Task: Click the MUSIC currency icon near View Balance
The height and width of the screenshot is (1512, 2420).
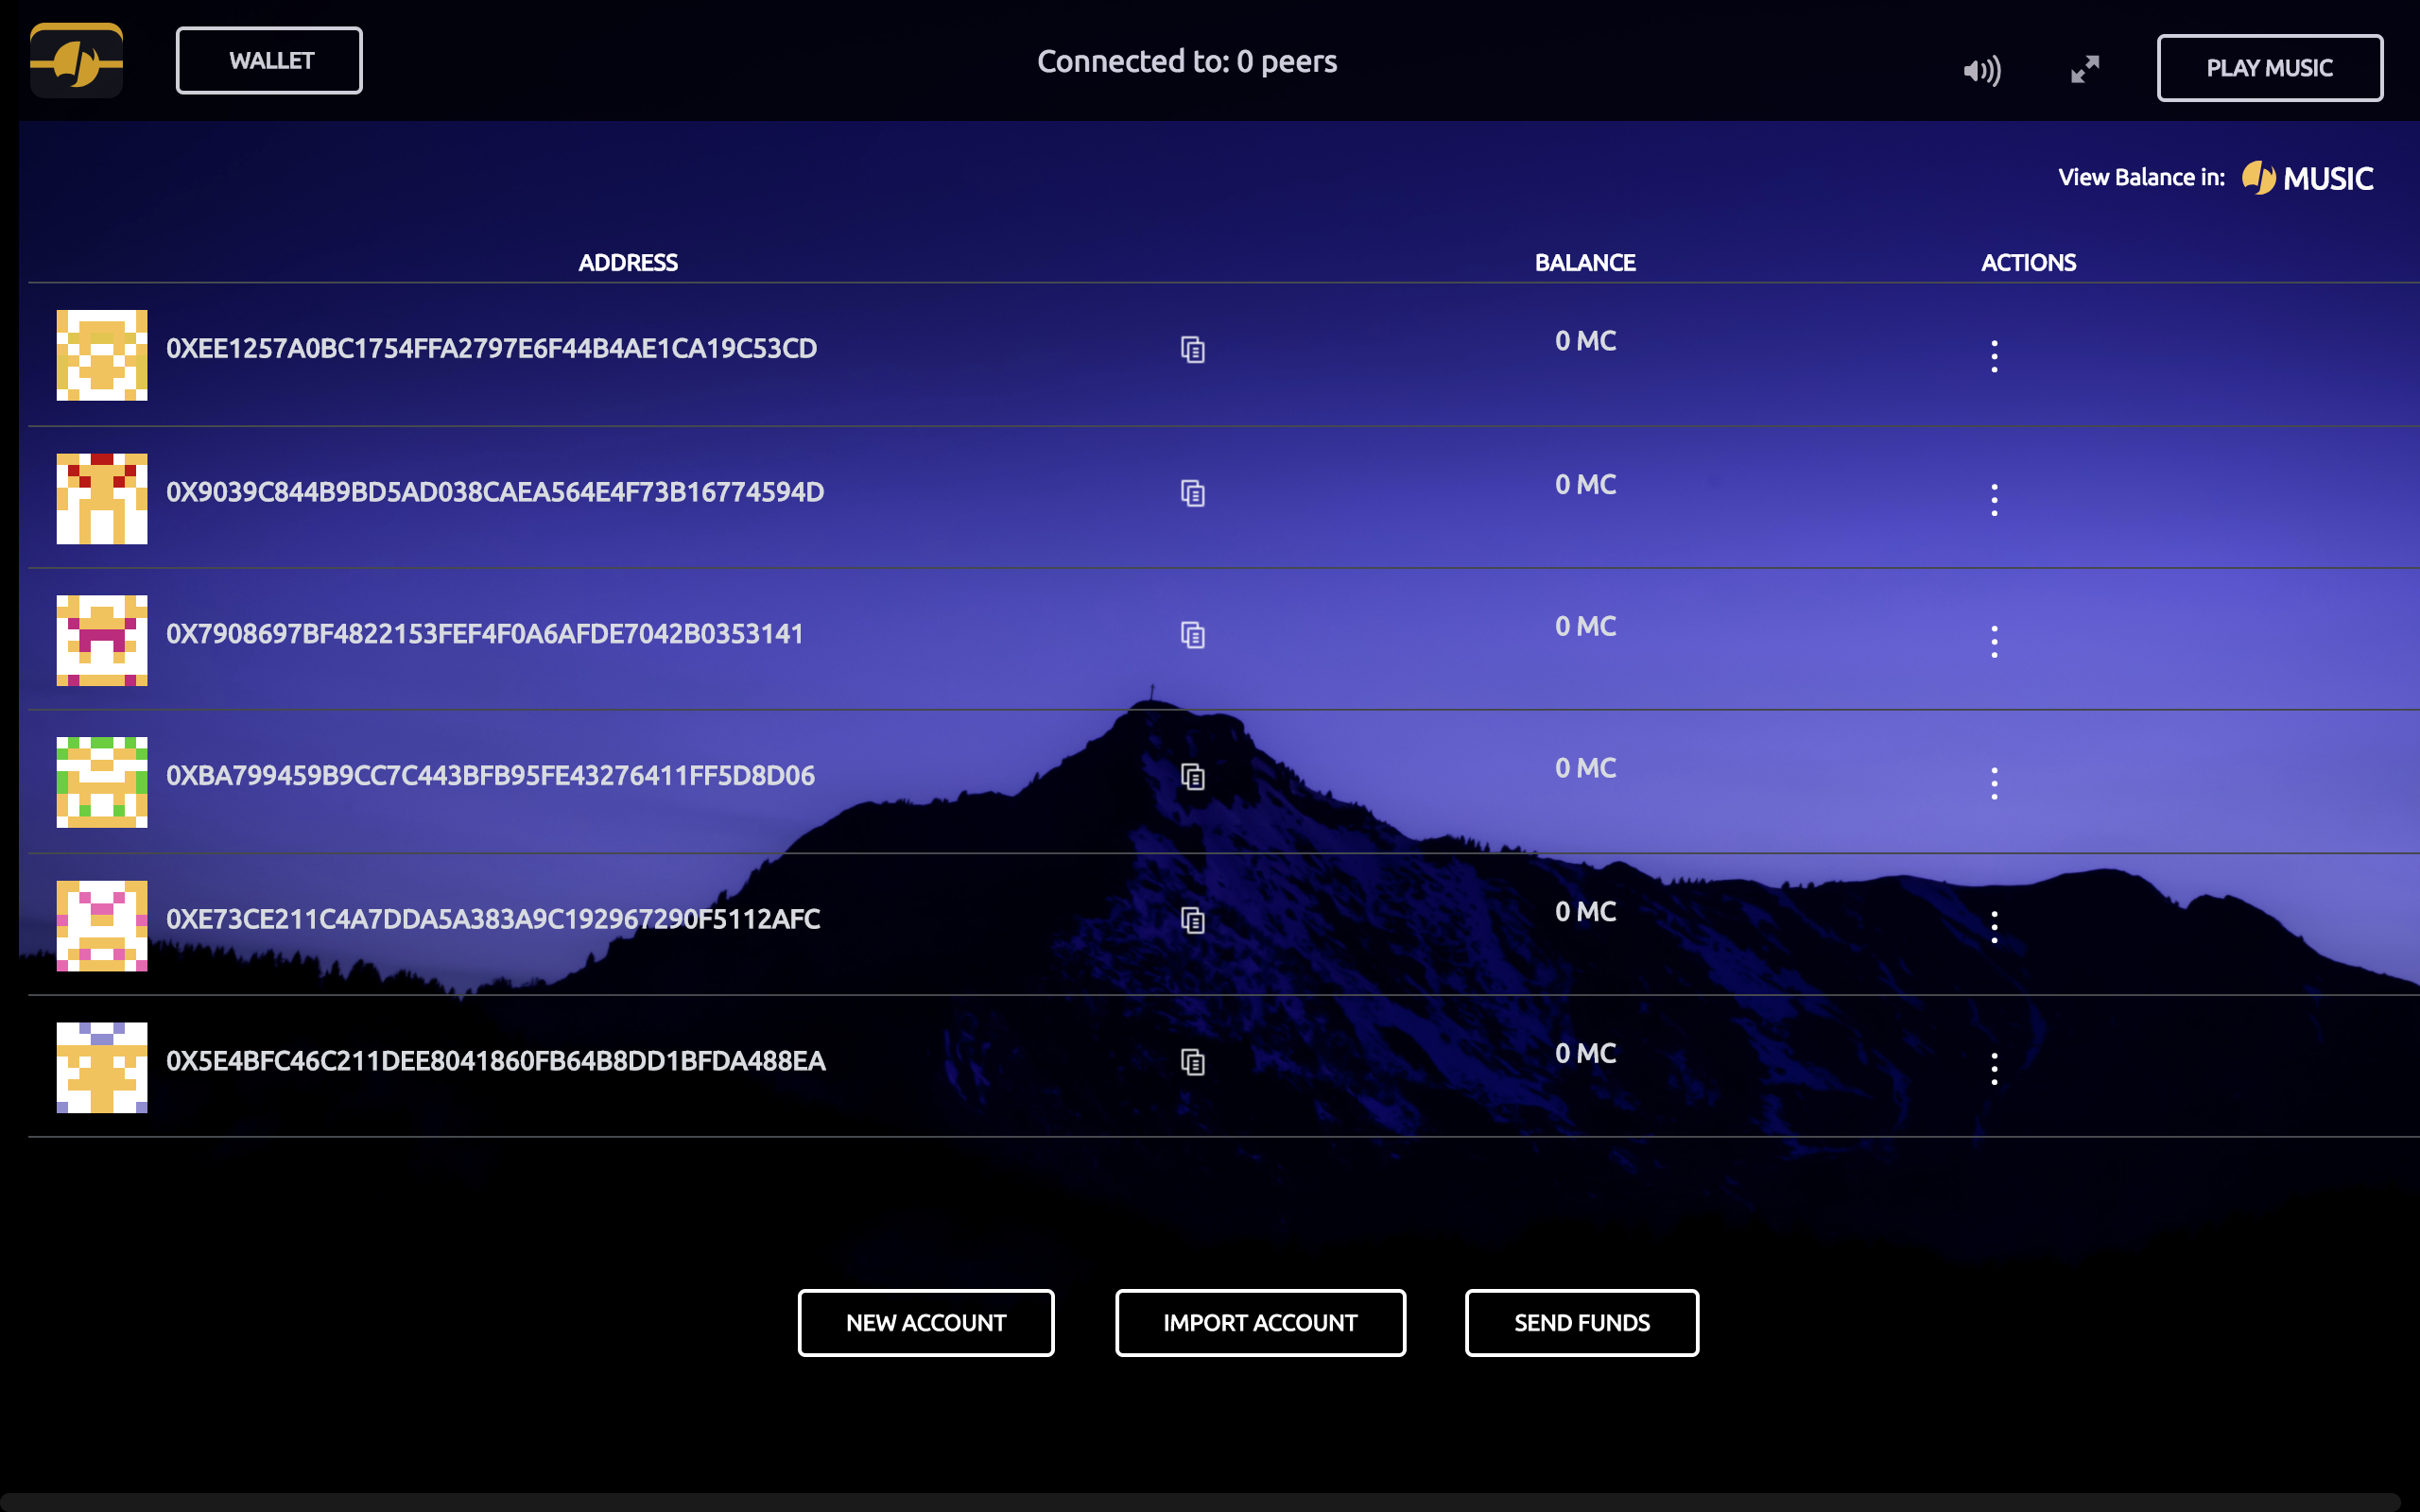Action: tap(2258, 176)
